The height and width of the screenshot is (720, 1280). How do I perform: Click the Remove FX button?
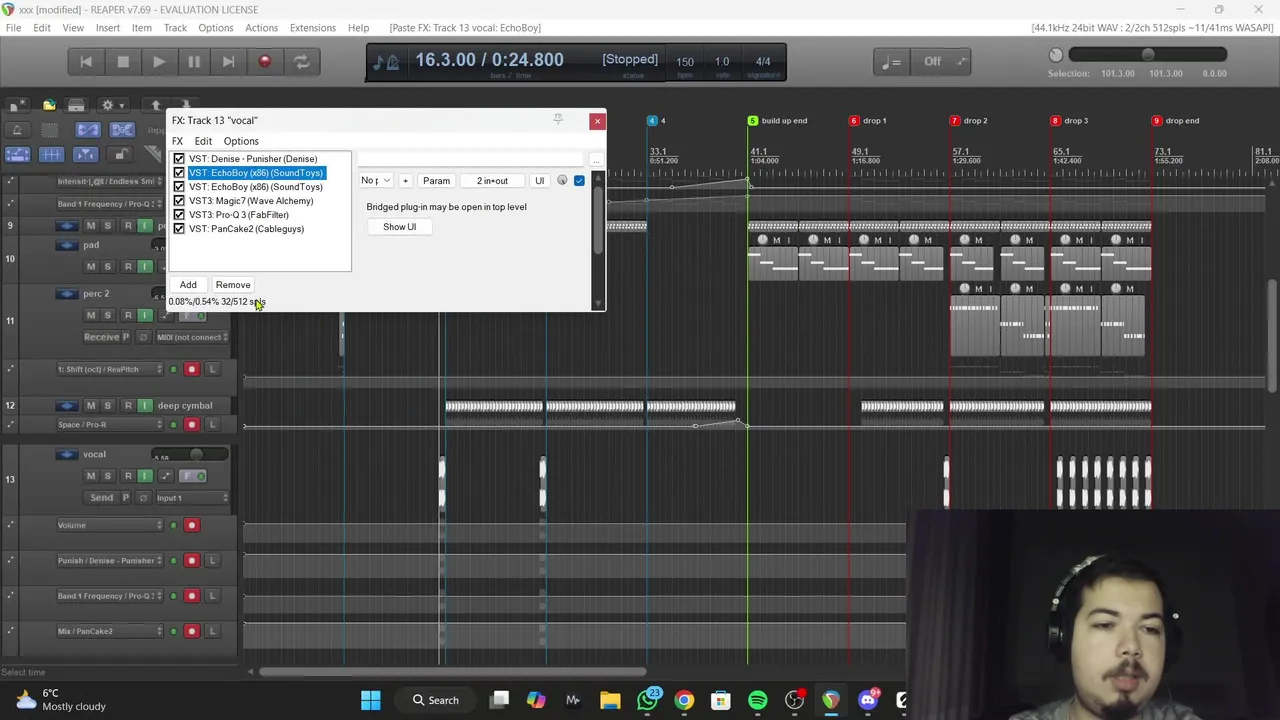(x=233, y=285)
